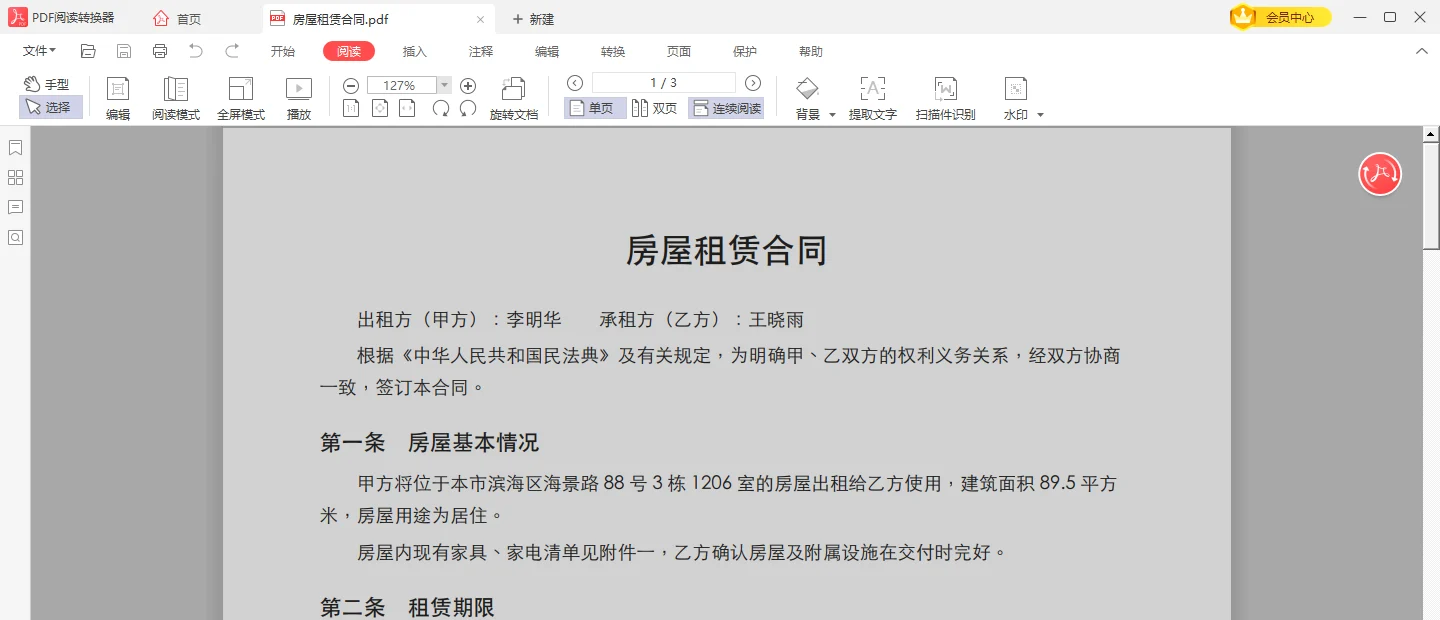Click heading 第一条 房屋基本情况
This screenshot has width=1440, height=620.
click(x=430, y=442)
